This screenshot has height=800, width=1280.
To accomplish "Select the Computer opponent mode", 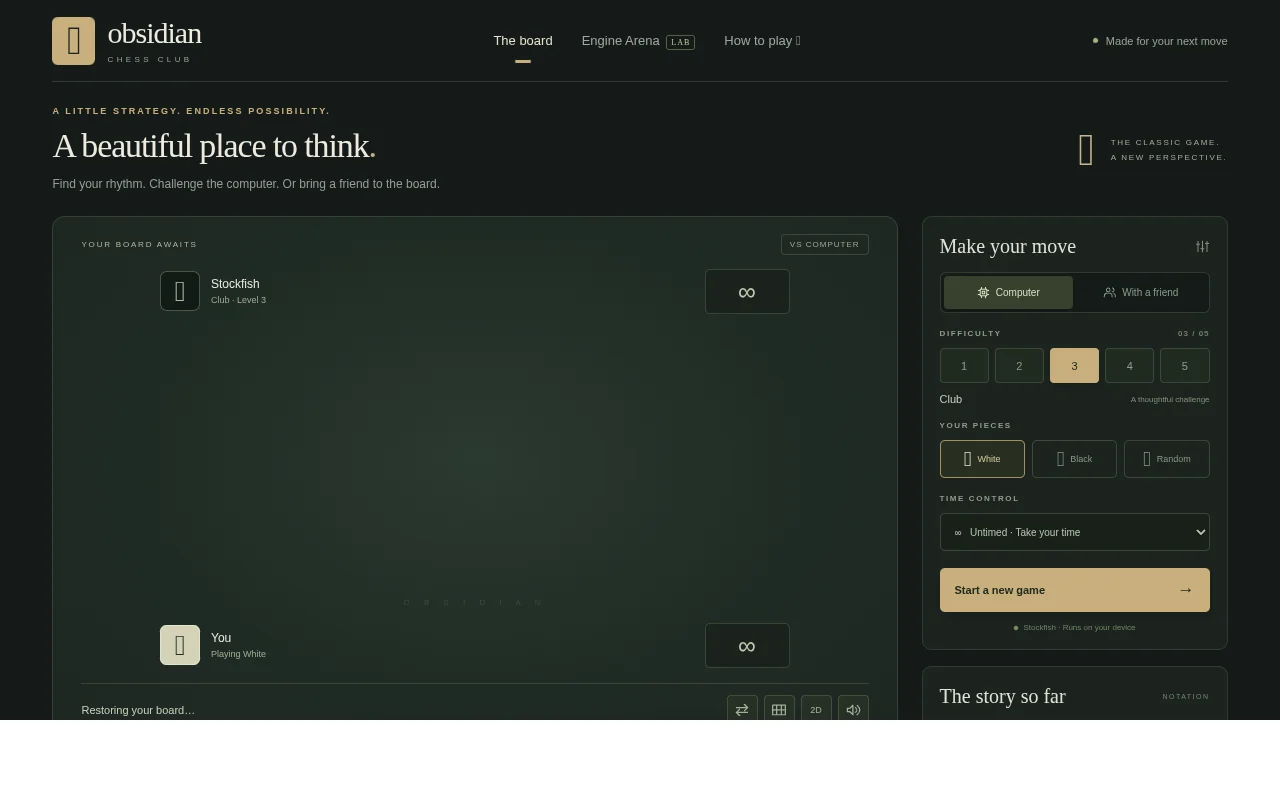I will point(1008,292).
